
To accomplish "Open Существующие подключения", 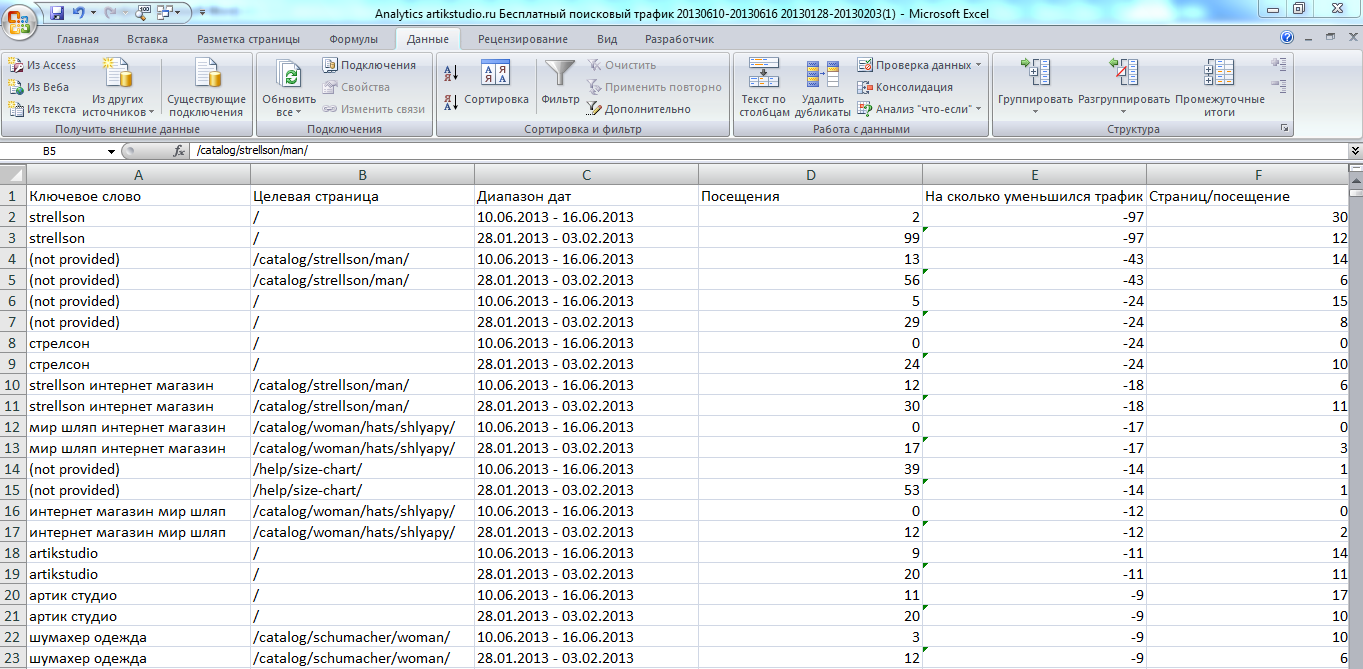I will click(x=207, y=88).
